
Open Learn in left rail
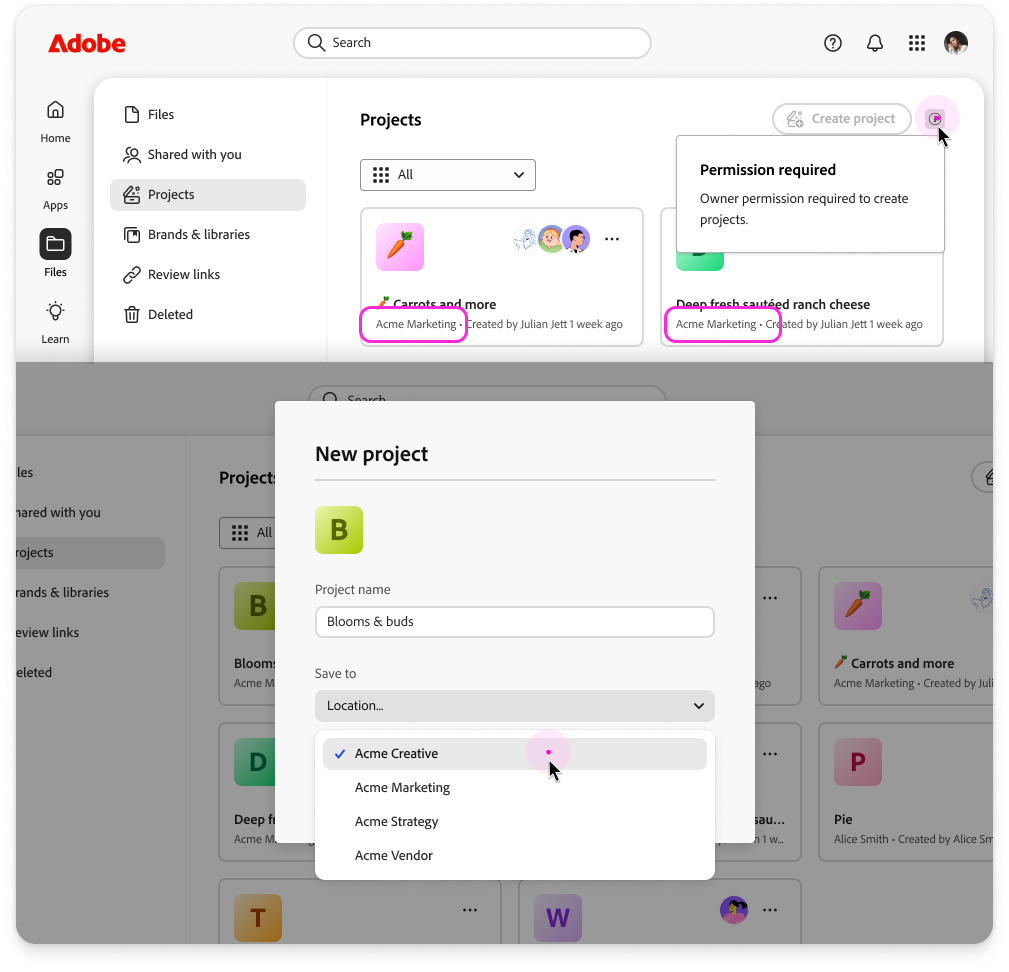click(x=55, y=323)
